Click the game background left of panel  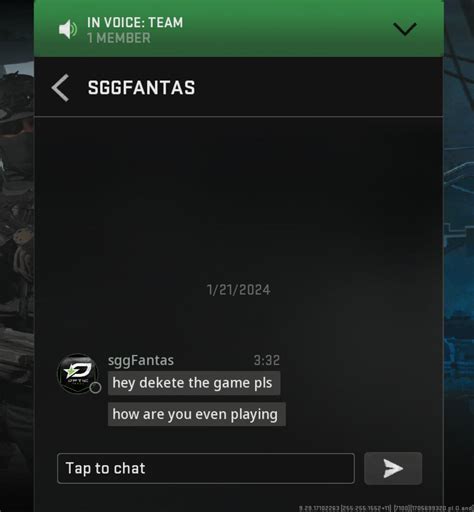[17, 256]
